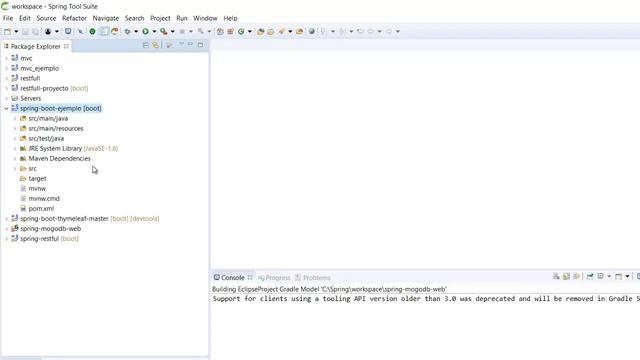The height and width of the screenshot is (360, 640).
Task: Open the Project menu
Action: pyautogui.click(x=160, y=18)
